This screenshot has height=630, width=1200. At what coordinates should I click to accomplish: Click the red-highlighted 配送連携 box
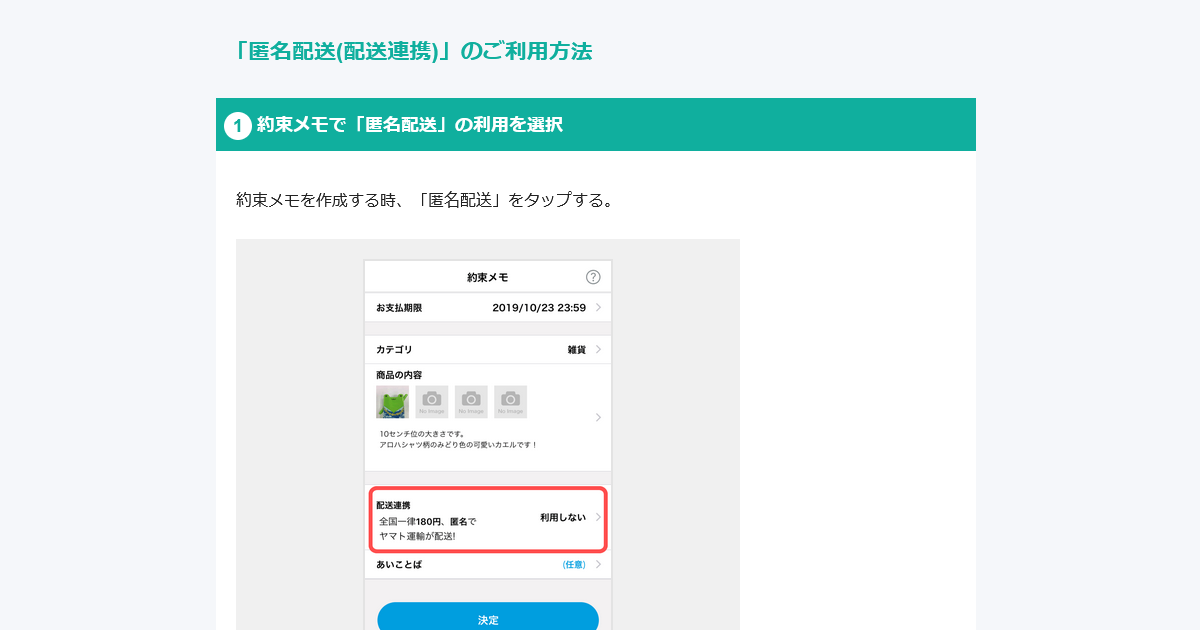pyautogui.click(x=488, y=520)
